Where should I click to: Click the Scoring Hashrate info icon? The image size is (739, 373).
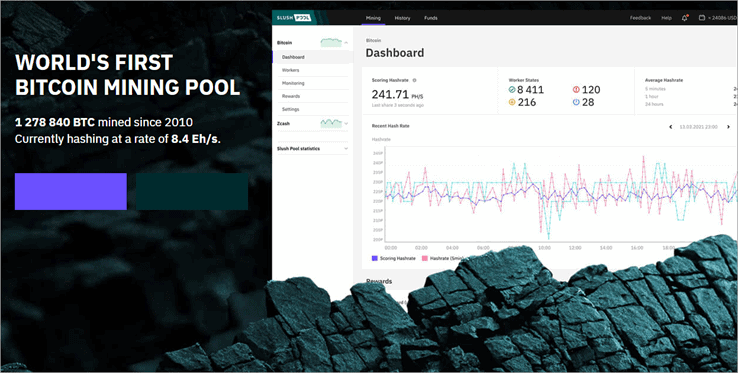tap(414, 80)
